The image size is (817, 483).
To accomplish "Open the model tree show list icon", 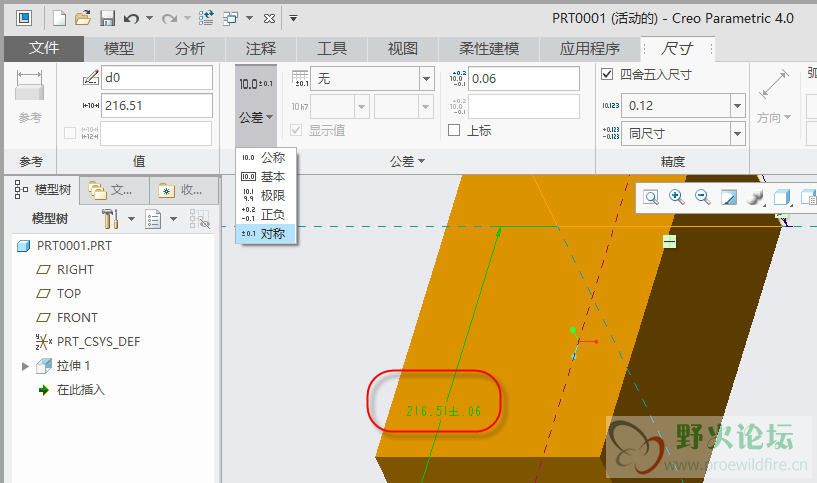I will click(153, 219).
